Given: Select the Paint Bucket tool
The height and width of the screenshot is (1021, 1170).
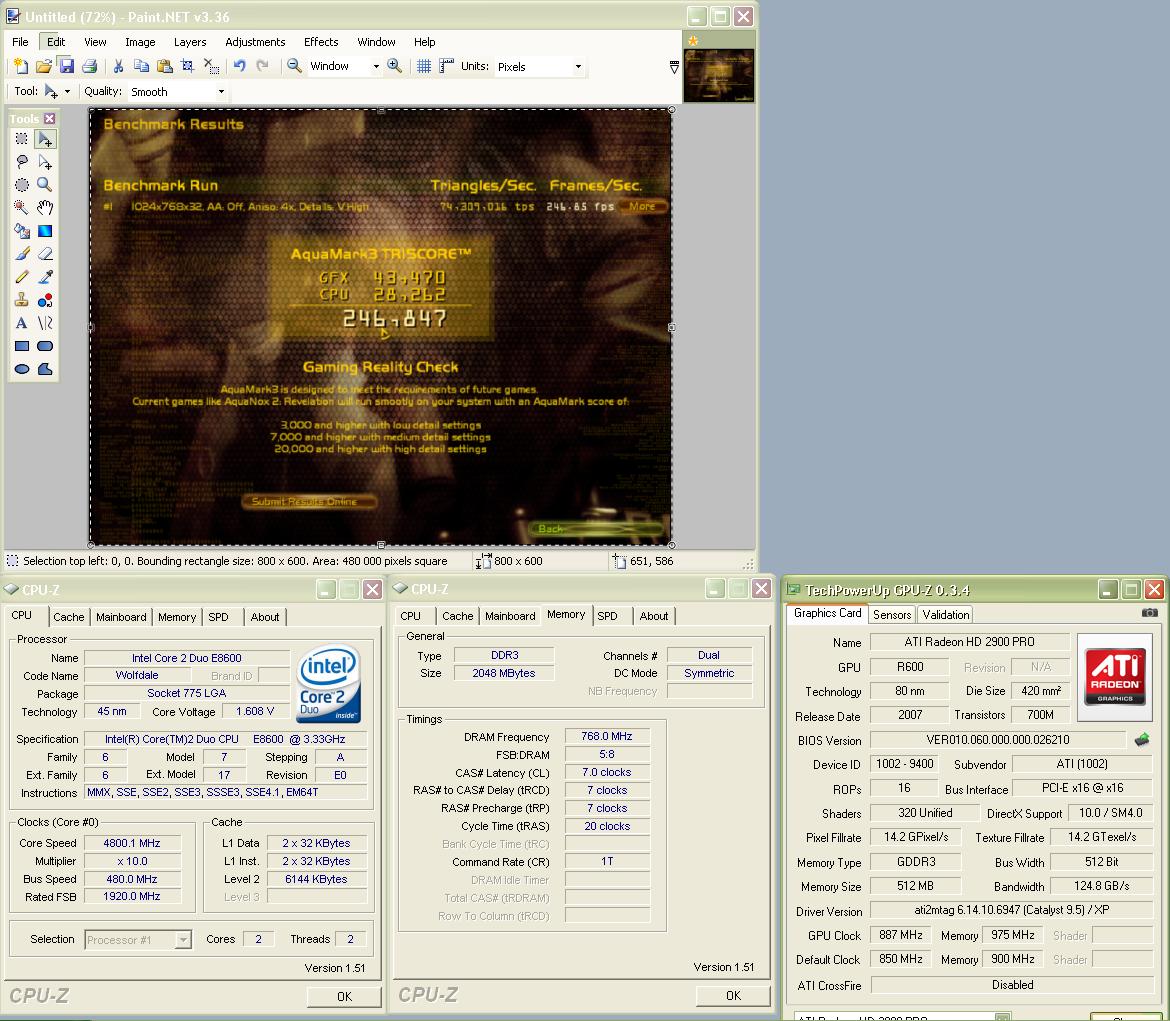Looking at the screenshot, I should pos(22,231).
